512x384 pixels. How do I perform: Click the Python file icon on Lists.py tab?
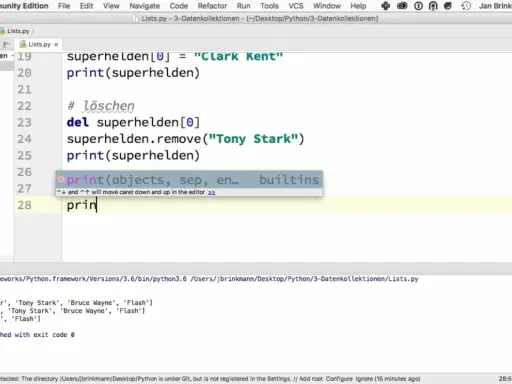pyautogui.click(x=23, y=44)
